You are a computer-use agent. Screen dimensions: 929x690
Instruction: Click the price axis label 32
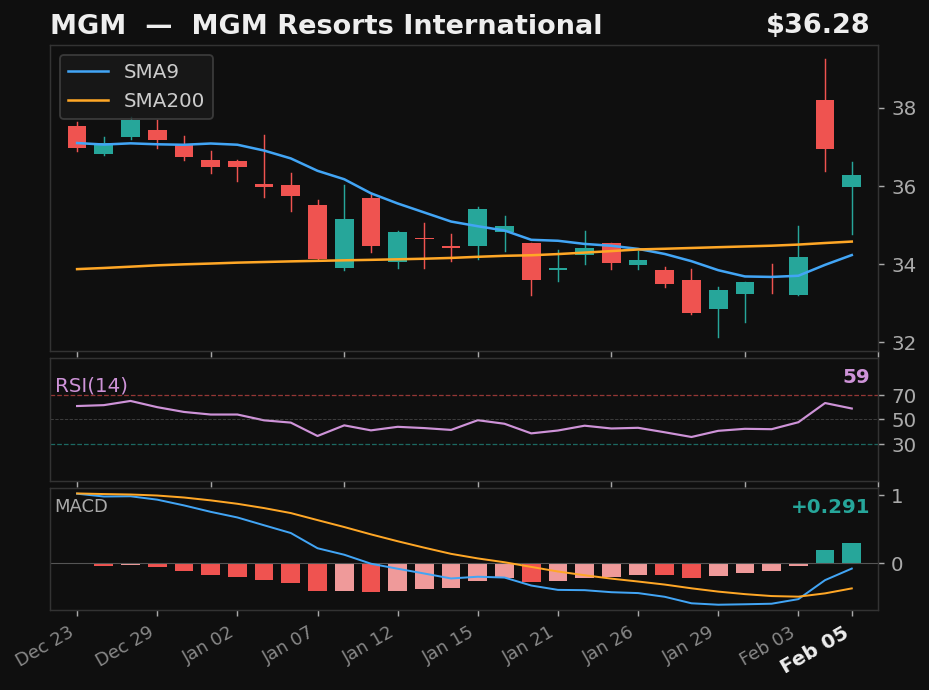[904, 343]
